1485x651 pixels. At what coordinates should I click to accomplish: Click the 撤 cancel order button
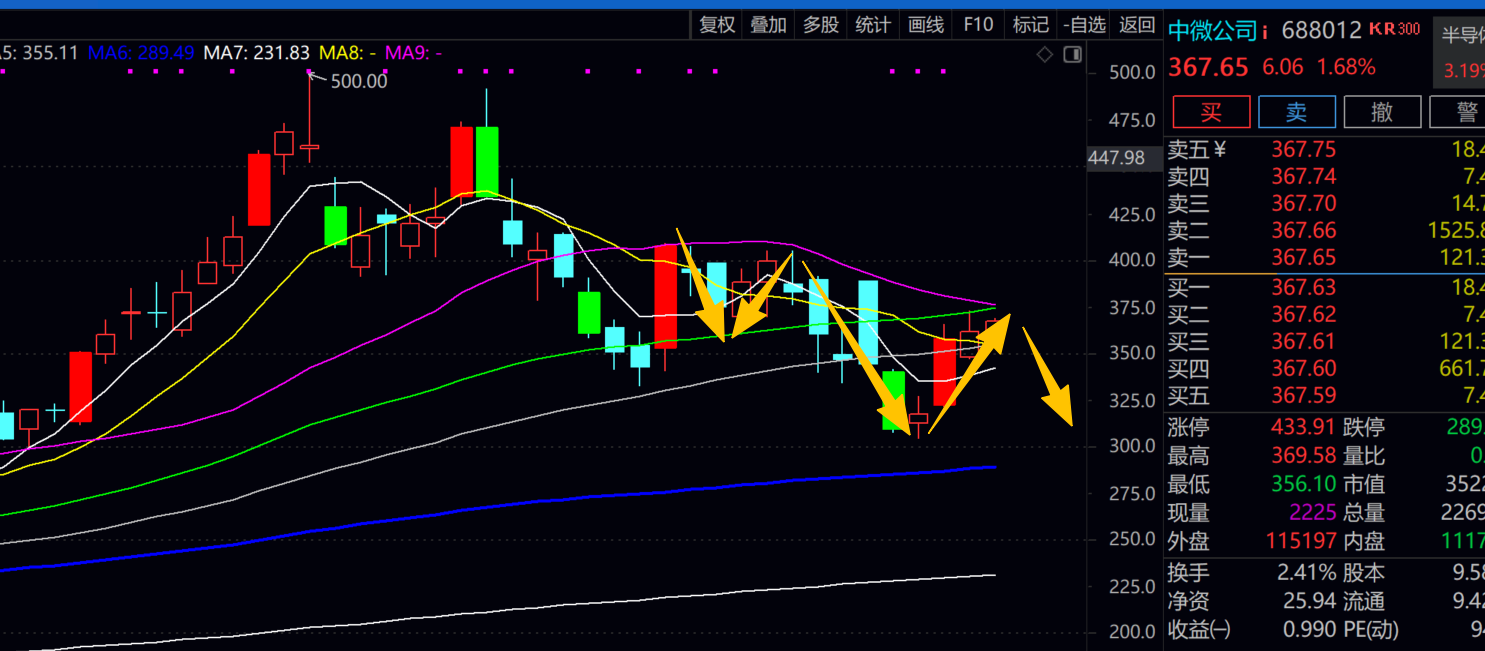point(1382,112)
